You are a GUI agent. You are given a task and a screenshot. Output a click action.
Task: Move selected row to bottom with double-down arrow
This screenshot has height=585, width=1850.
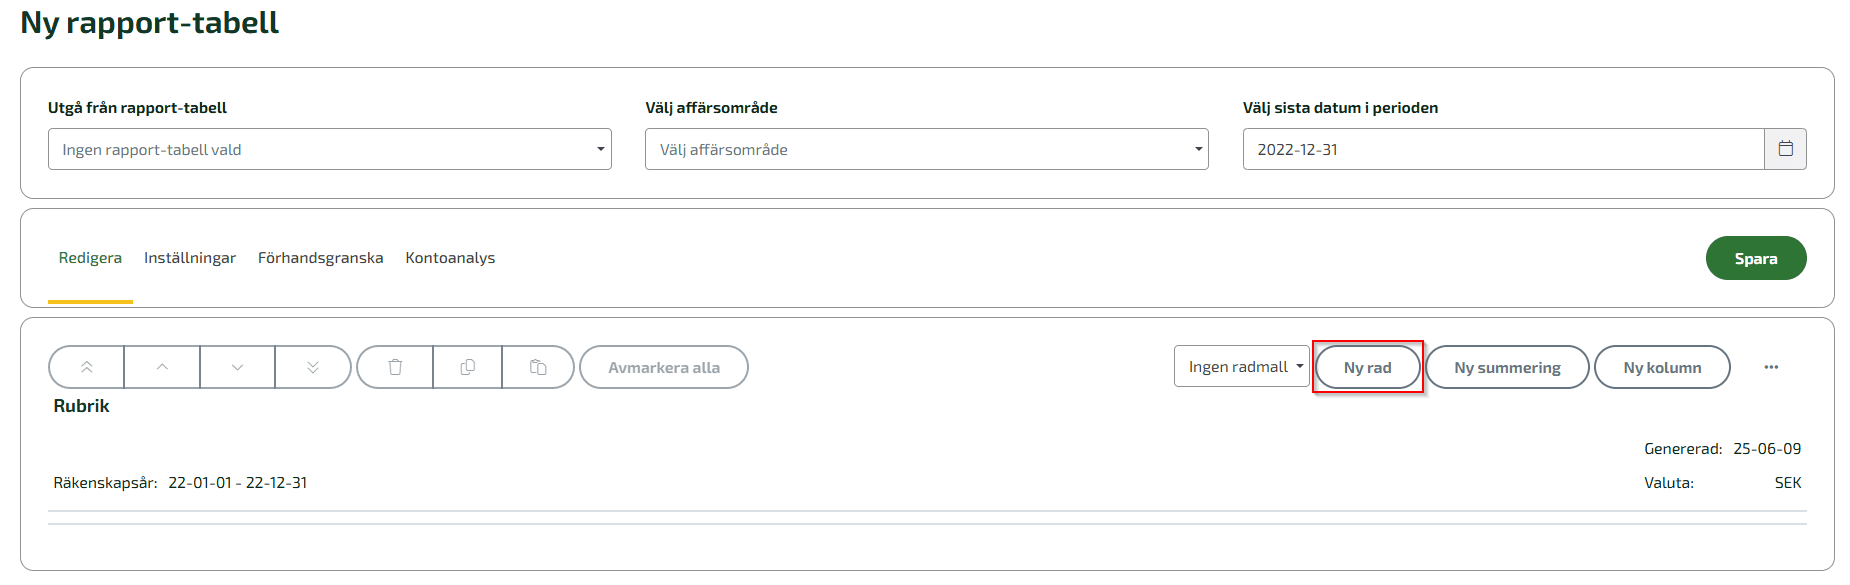click(x=313, y=367)
